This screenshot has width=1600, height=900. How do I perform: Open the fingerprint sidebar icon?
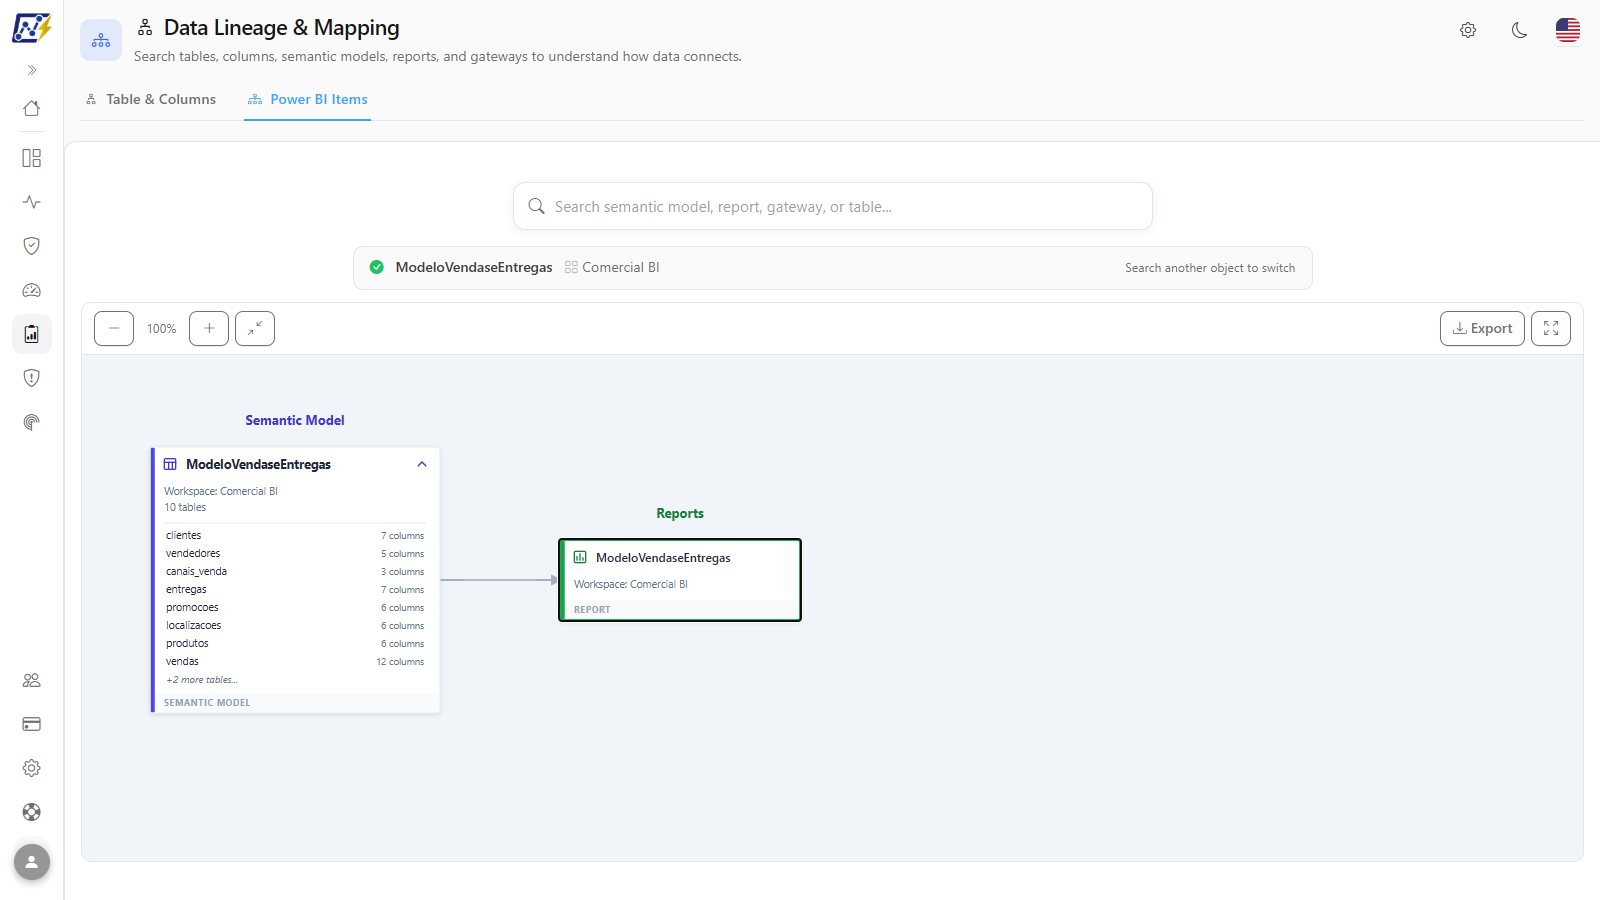(x=32, y=422)
